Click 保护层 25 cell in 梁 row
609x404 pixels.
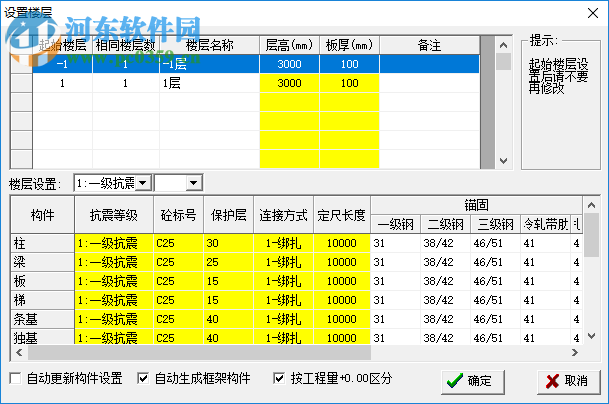coord(229,262)
